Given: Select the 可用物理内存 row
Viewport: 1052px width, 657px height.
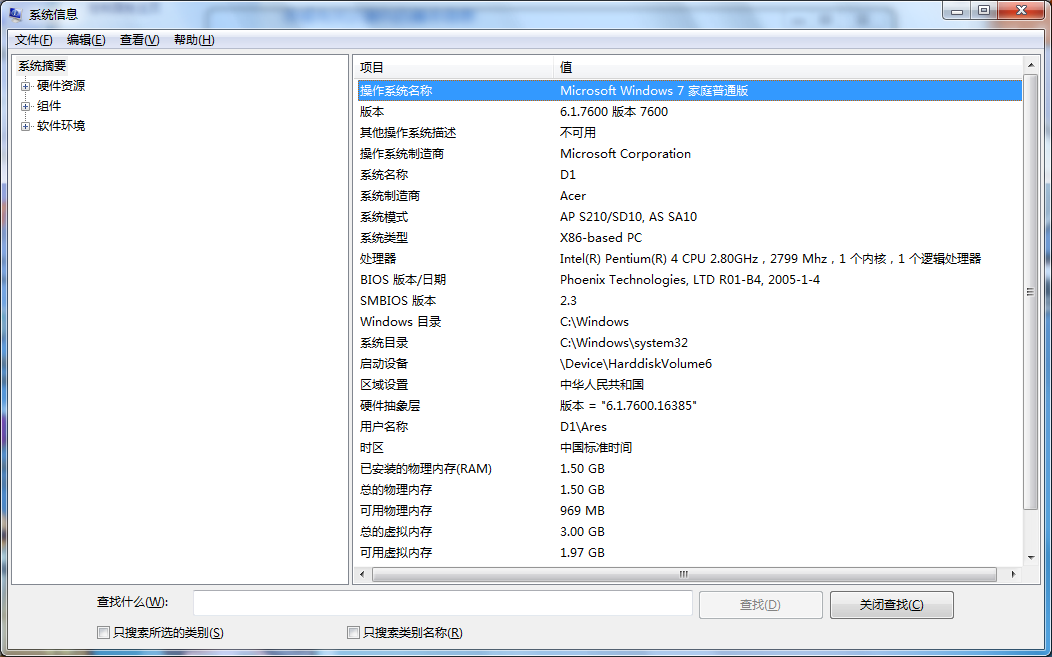Looking at the screenshot, I should click(689, 510).
